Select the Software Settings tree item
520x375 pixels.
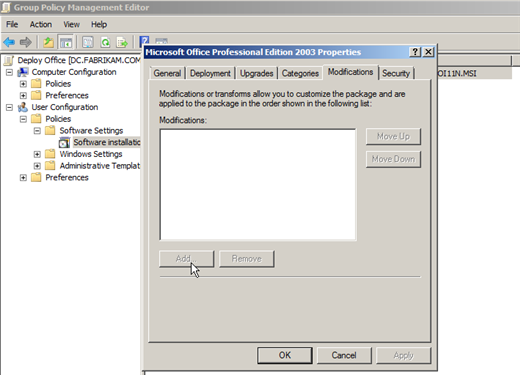tap(91, 131)
